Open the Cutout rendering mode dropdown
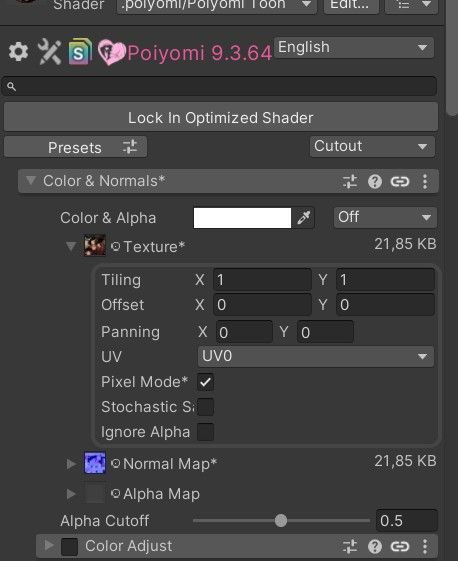 (x=372, y=146)
